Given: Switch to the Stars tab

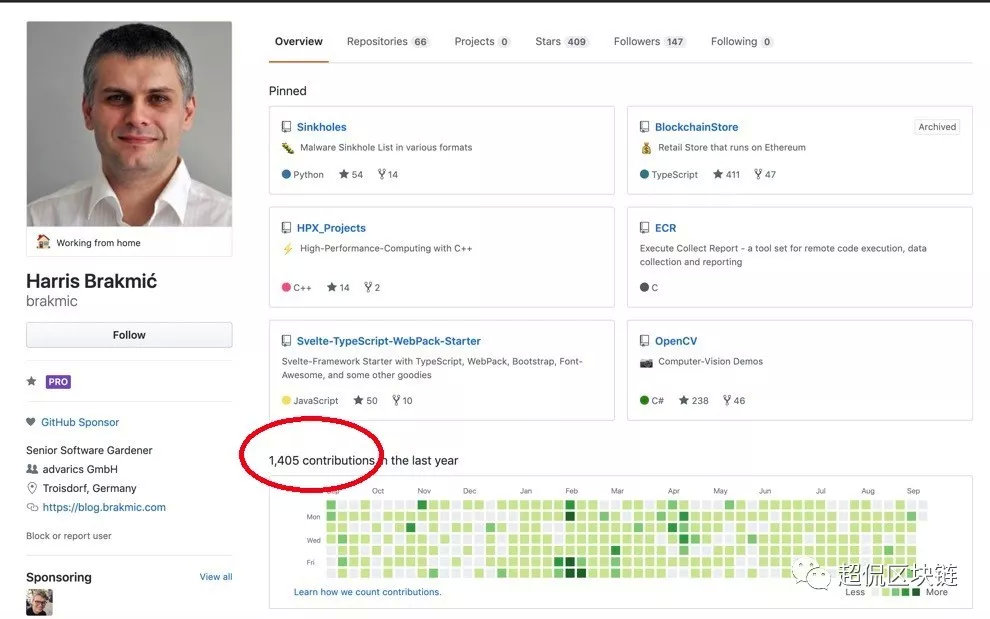Looking at the screenshot, I should (561, 42).
